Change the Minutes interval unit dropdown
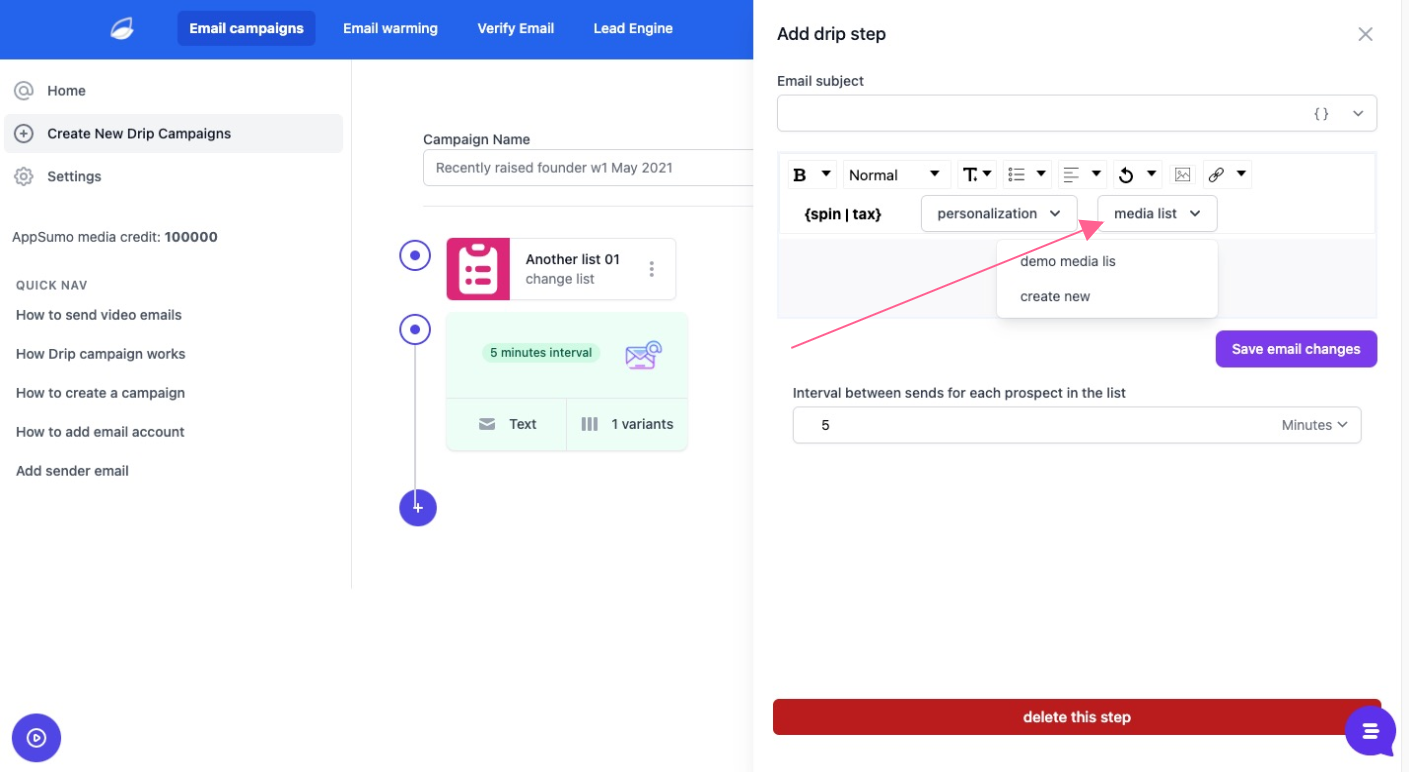This screenshot has height=772, width=1409. point(1314,425)
